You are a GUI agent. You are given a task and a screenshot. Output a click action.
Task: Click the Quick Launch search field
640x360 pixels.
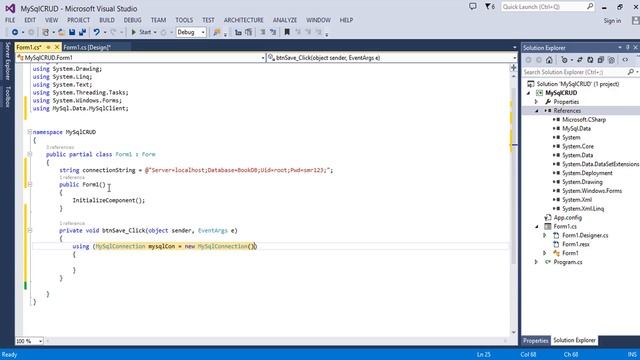(547, 7)
